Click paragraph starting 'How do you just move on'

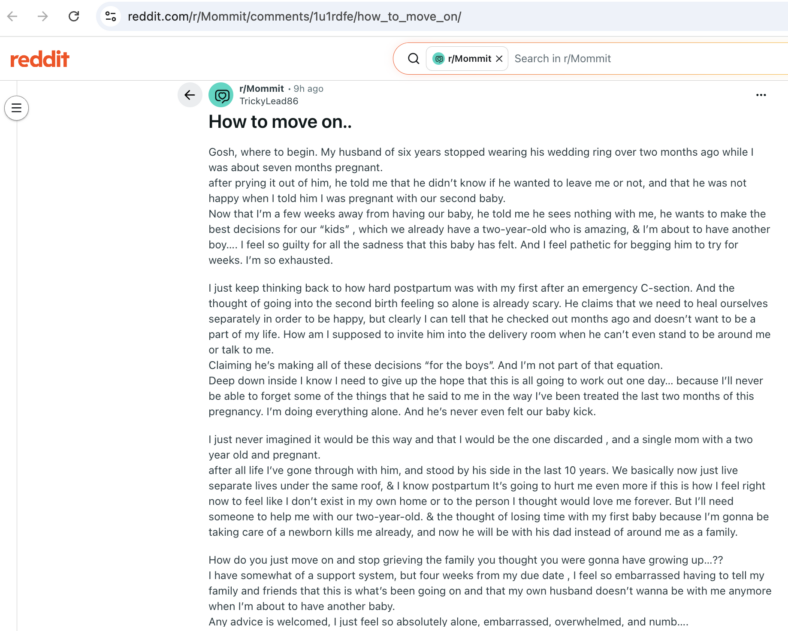coord(489,591)
